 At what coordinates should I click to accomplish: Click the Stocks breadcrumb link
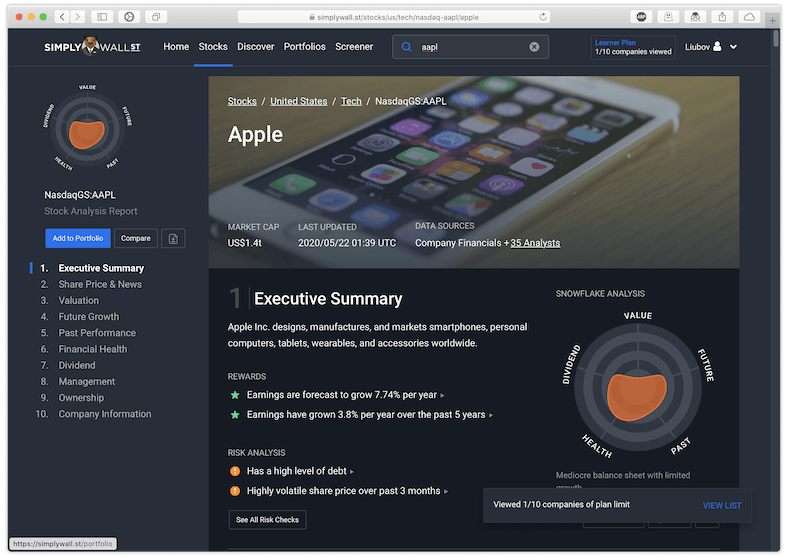(x=242, y=101)
